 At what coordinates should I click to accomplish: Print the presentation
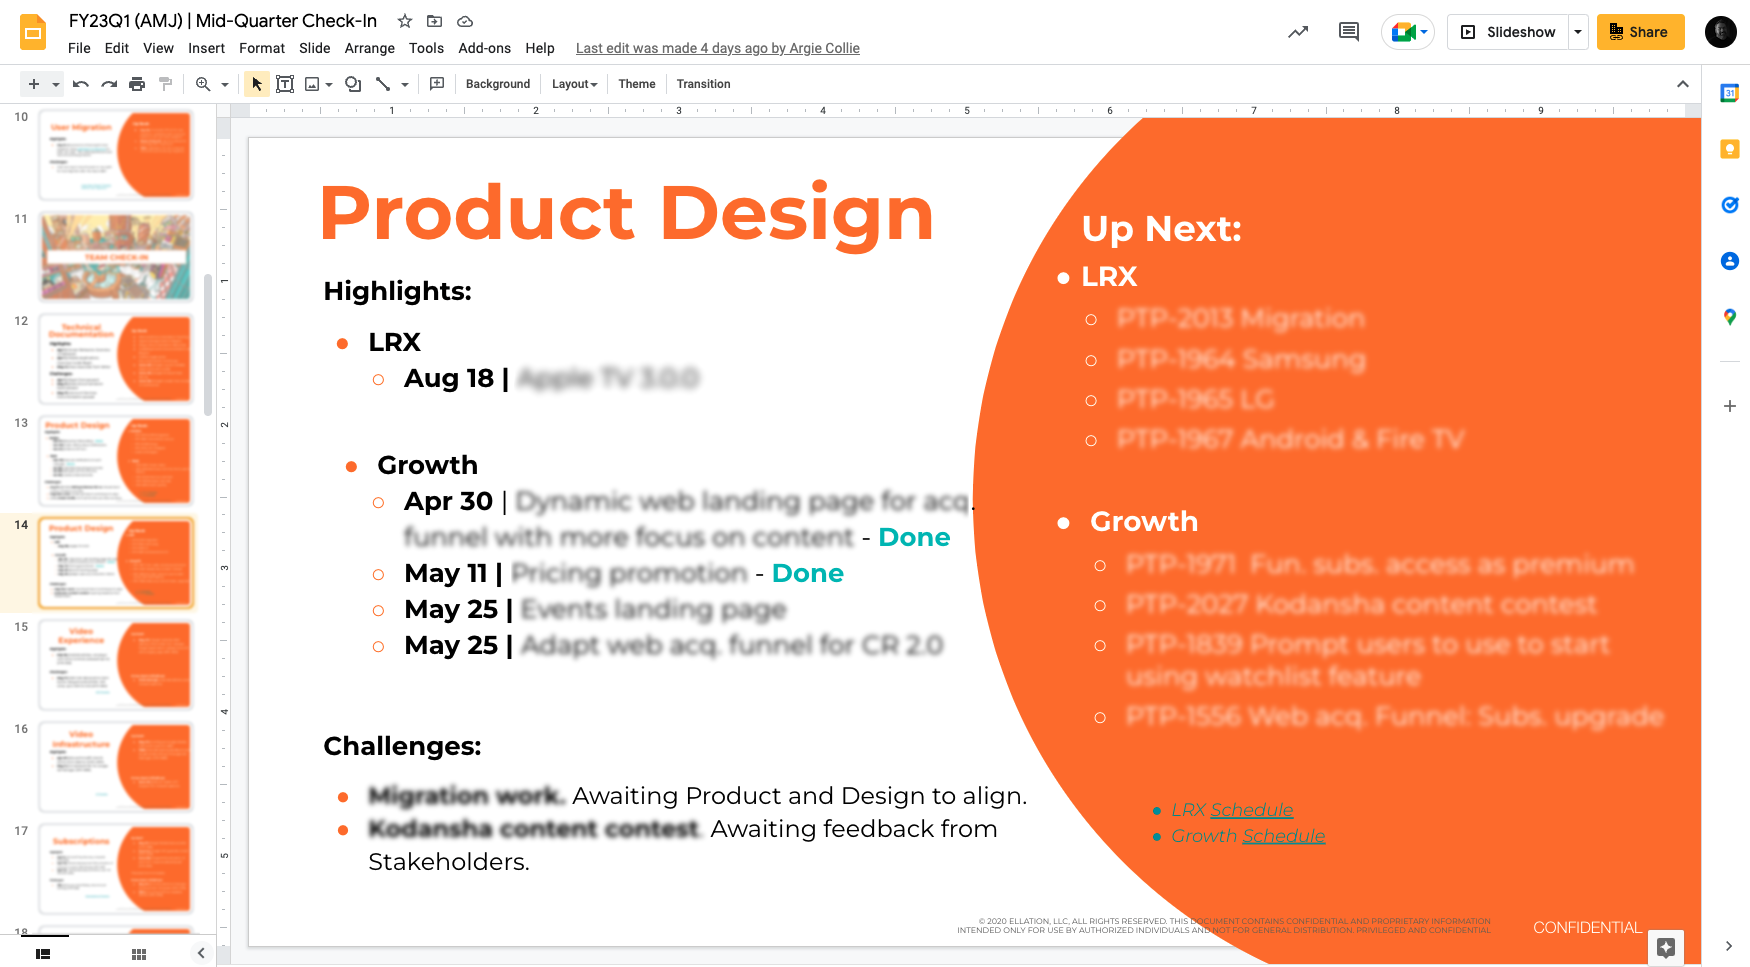pos(137,84)
